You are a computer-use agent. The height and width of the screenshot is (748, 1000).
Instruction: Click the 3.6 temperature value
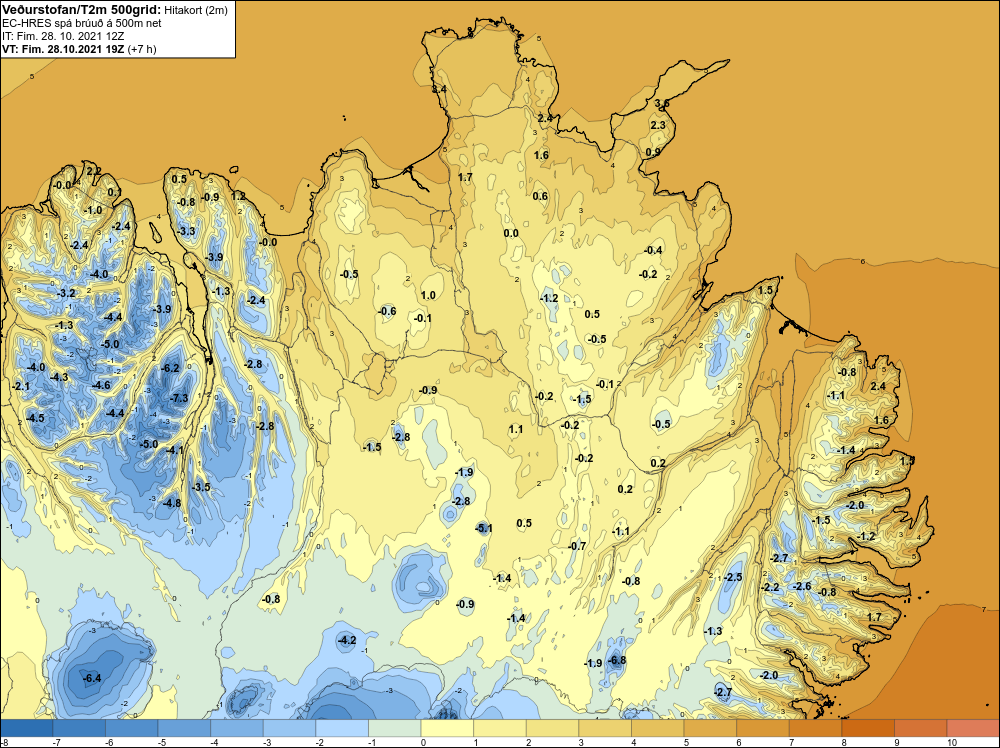coord(662,103)
